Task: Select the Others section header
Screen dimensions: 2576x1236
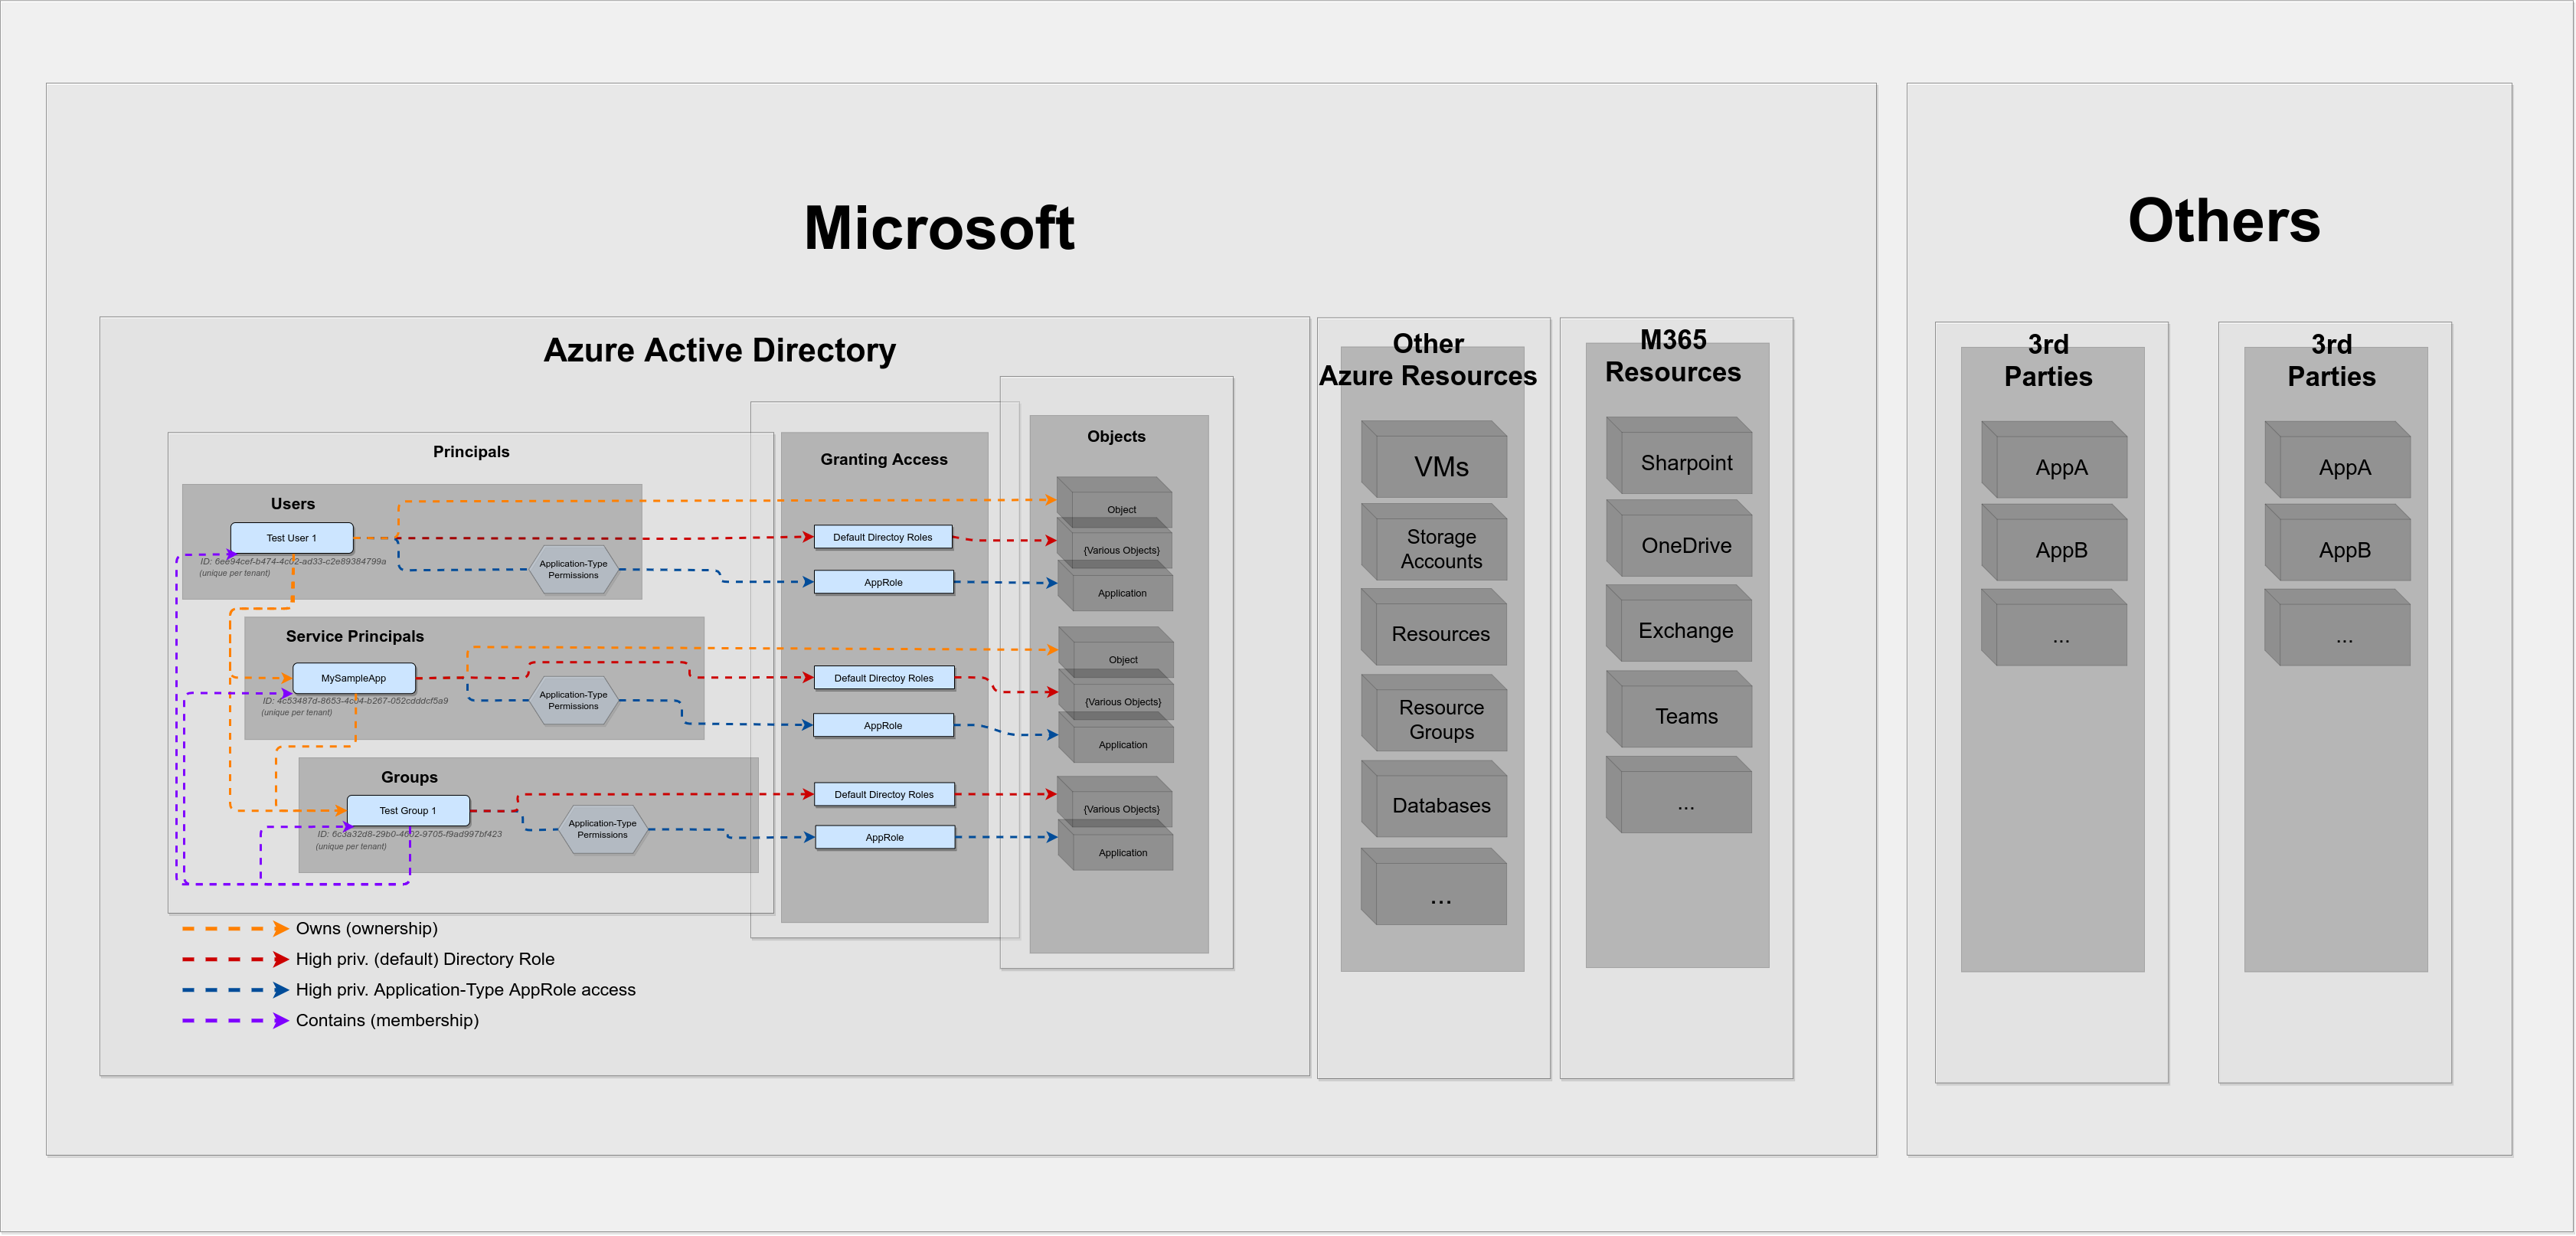Action: coord(2224,222)
